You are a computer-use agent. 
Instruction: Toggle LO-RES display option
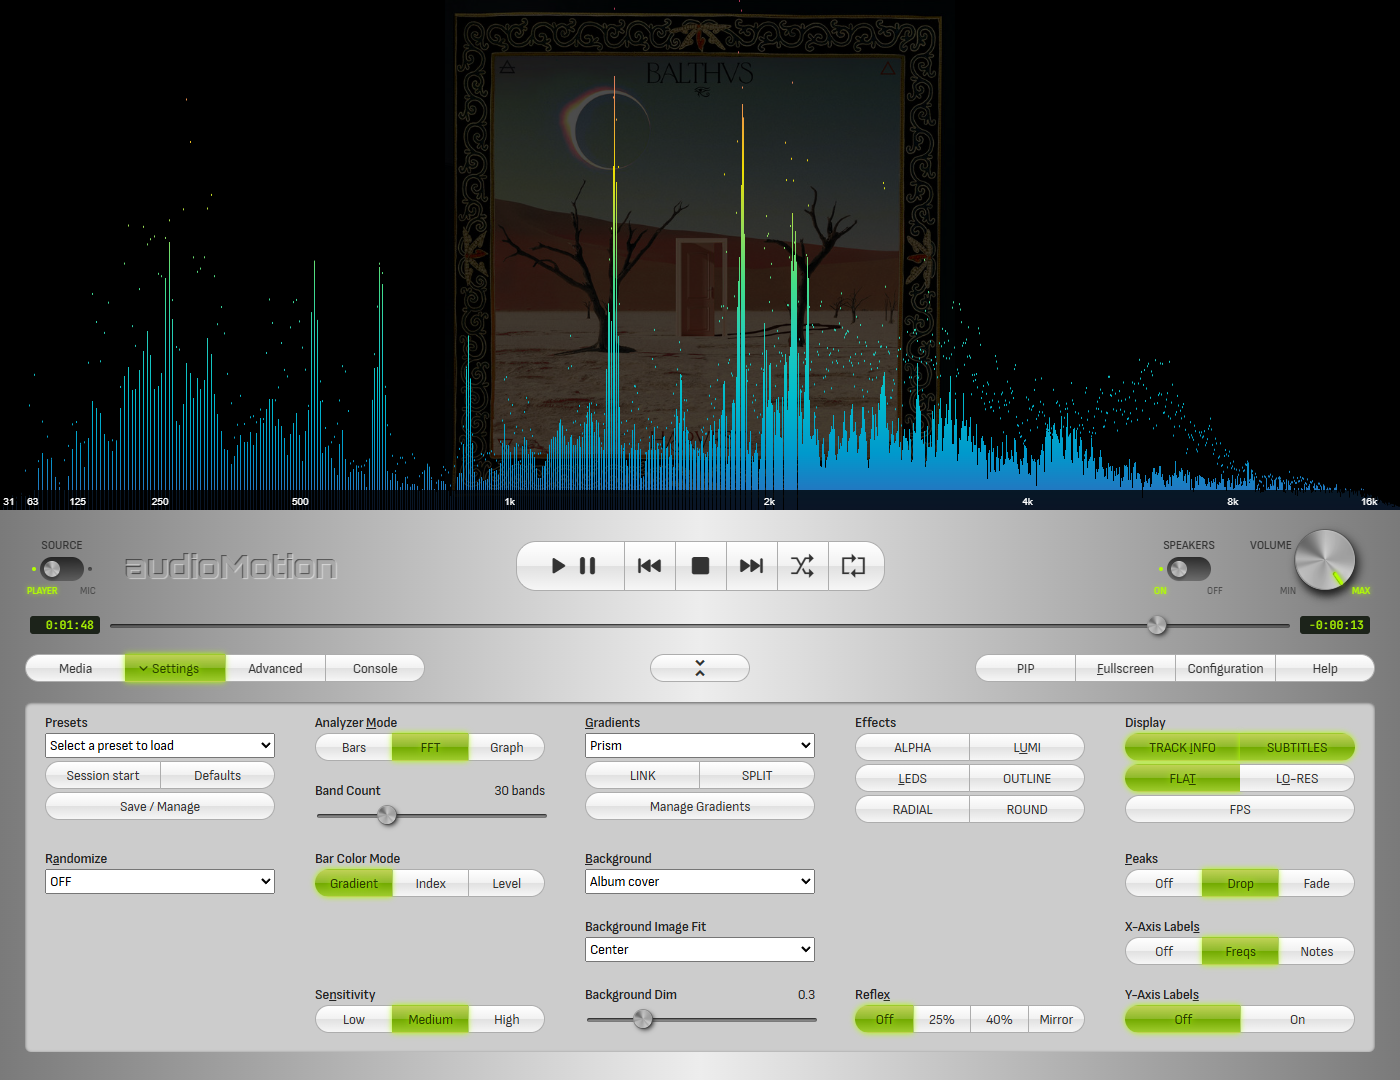(x=1297, y=778)
